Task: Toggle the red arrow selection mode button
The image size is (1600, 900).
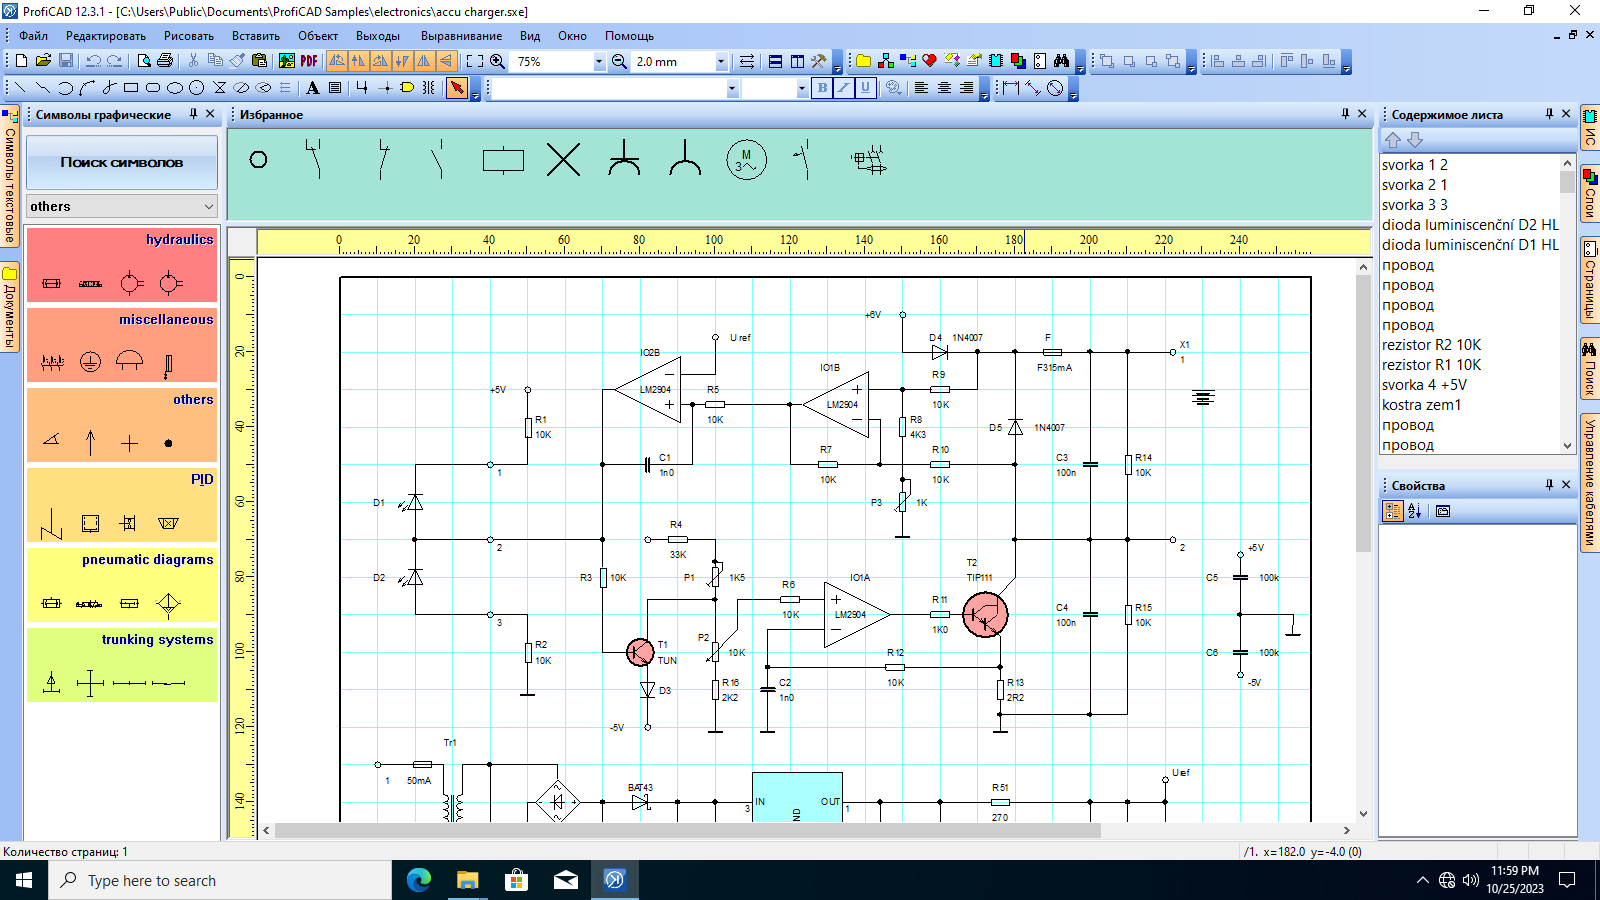Action: [457, 88]
